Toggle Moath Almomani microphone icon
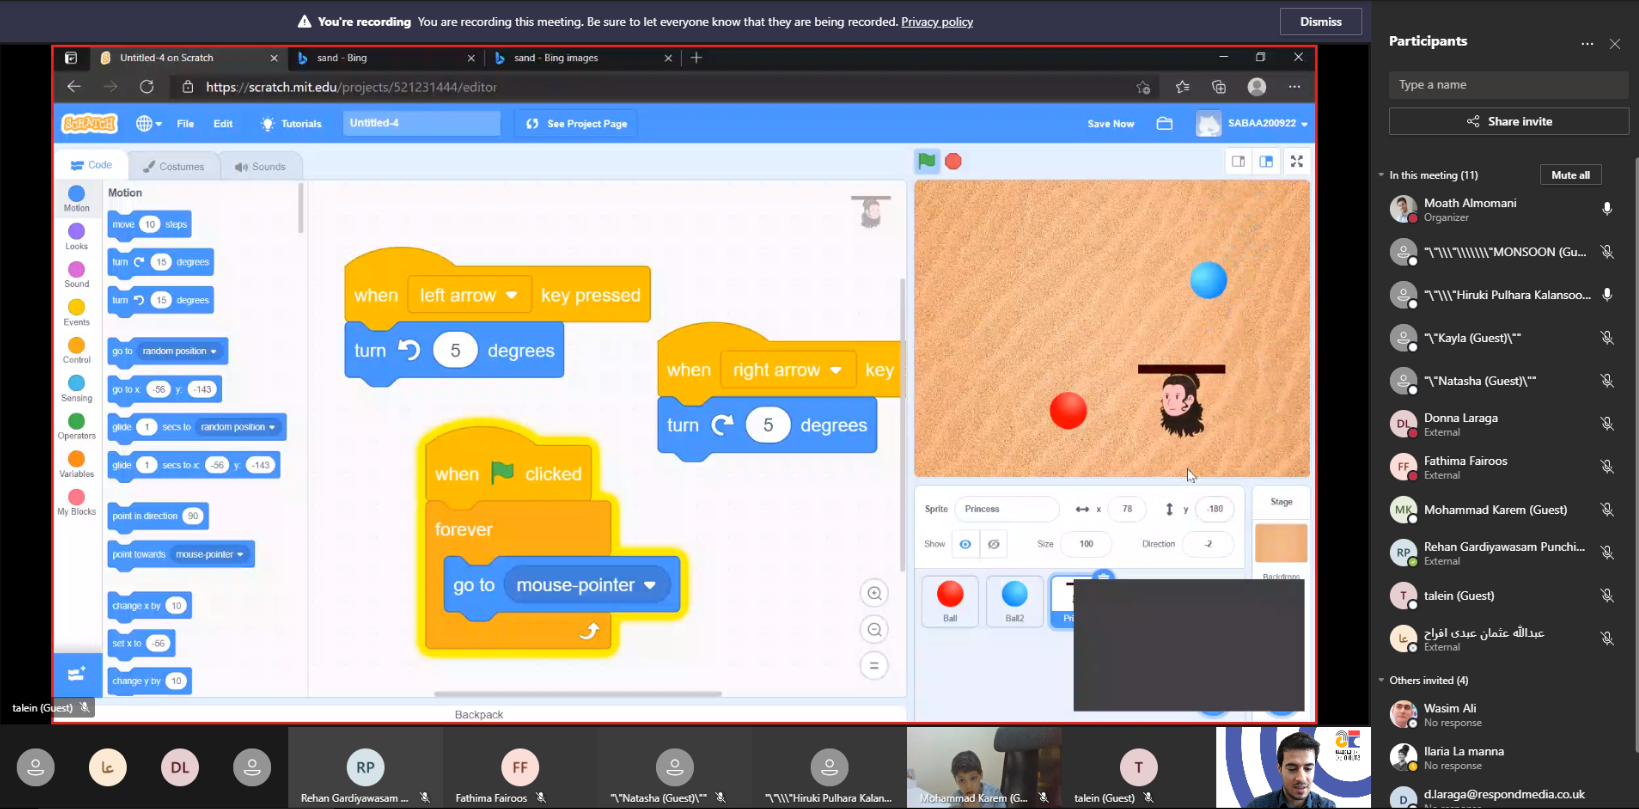 pyautogui.click(x=1607, y=209)
